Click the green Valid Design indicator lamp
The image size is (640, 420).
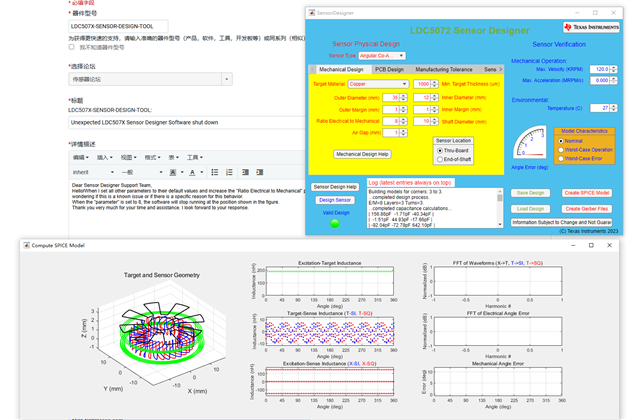click(x=335, y=223)
